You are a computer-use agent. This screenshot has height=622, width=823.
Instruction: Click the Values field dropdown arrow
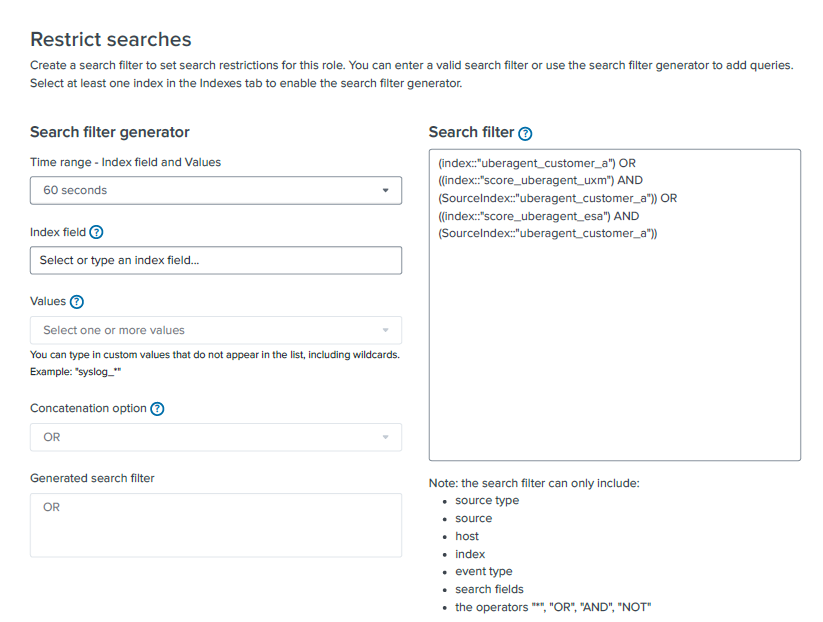point(386,330)
